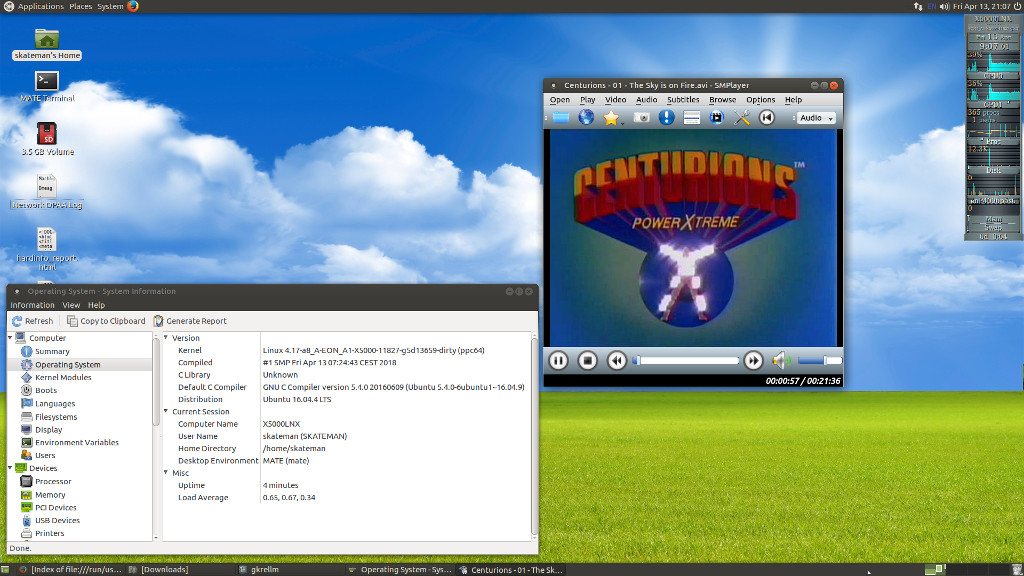1024x576 pixels.
Task: Open SMPlayer's Play menu
Action: pyautogui.click(x=588, y=100)
